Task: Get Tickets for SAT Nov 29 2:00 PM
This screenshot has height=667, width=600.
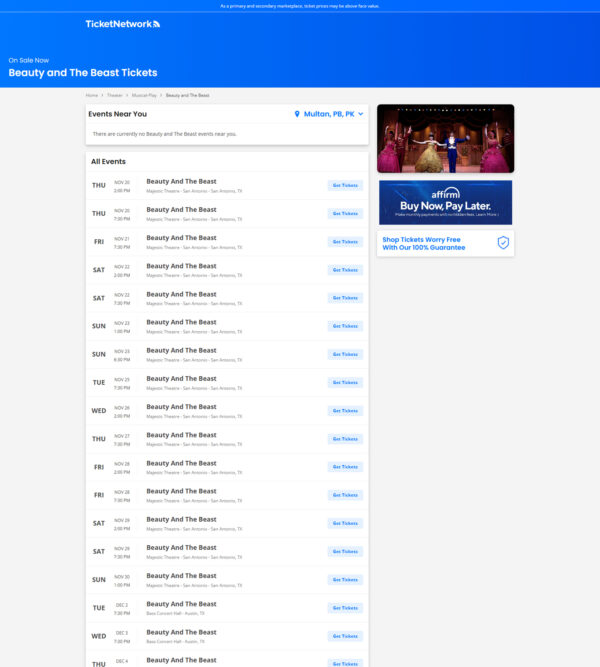Action: 345,523
